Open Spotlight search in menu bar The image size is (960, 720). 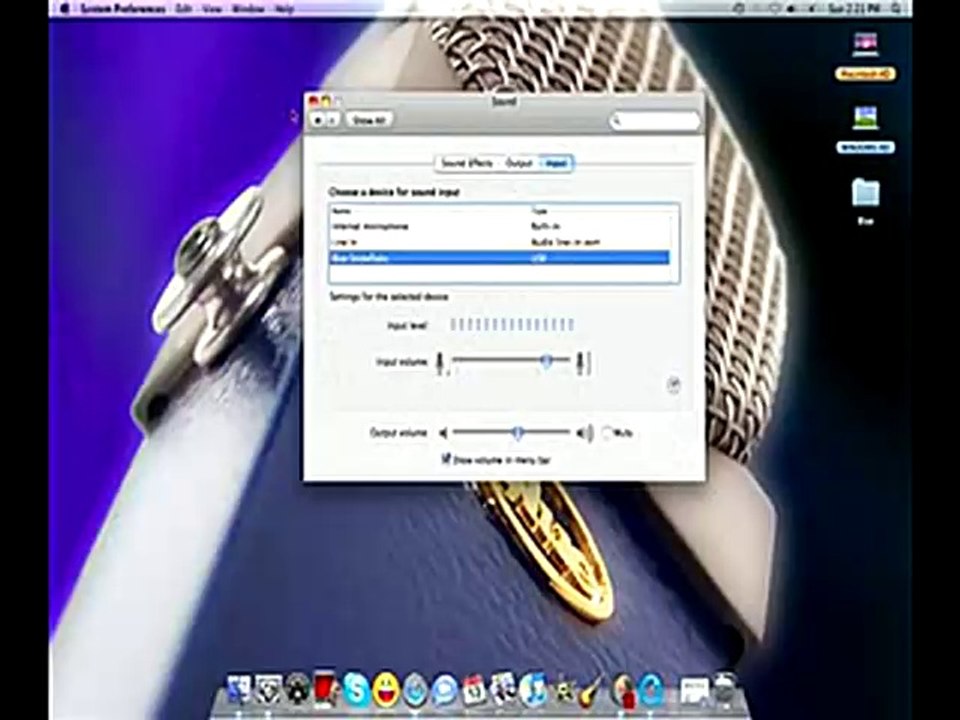click(898, 8)
